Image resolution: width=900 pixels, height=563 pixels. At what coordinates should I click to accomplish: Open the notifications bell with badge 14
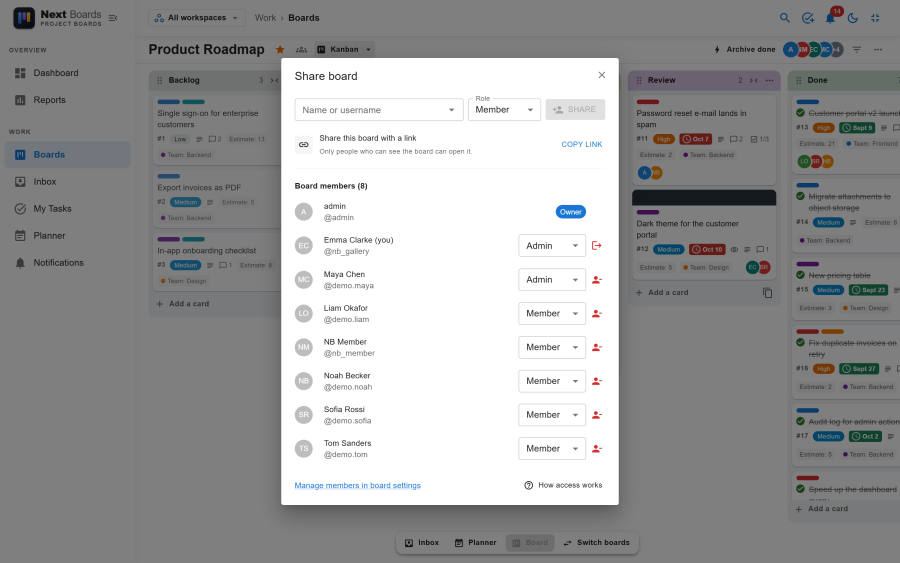(x=831, y=18)
